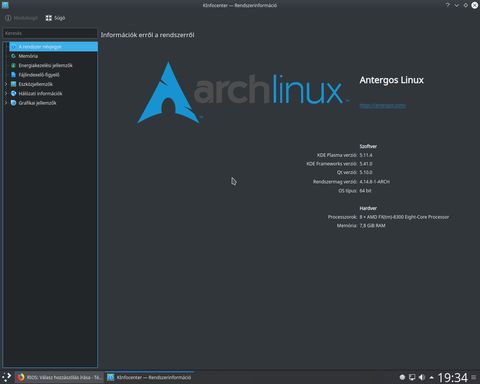Click the KDE Frameworks version value 5.41.0
The width and height of the screenshot is (480, 384).
click(366, 164)
